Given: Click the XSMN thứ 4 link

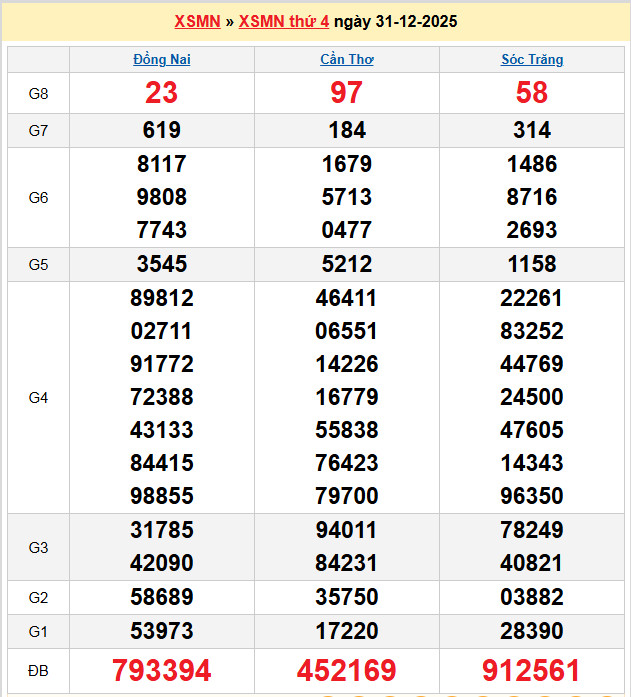Looking at the screenshot, I should (284, 21).
